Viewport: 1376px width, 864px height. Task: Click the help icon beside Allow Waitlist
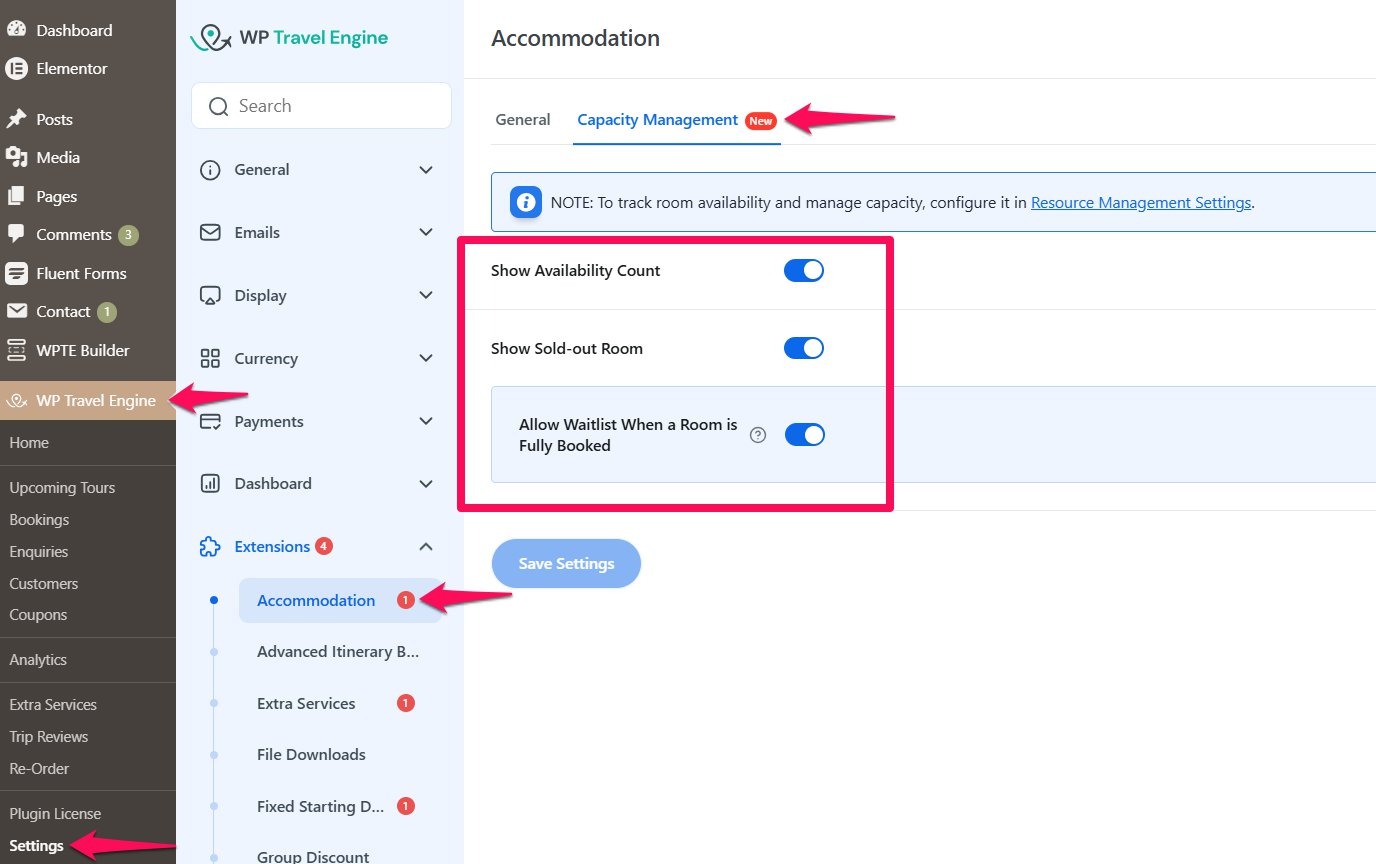pos(758,435)
